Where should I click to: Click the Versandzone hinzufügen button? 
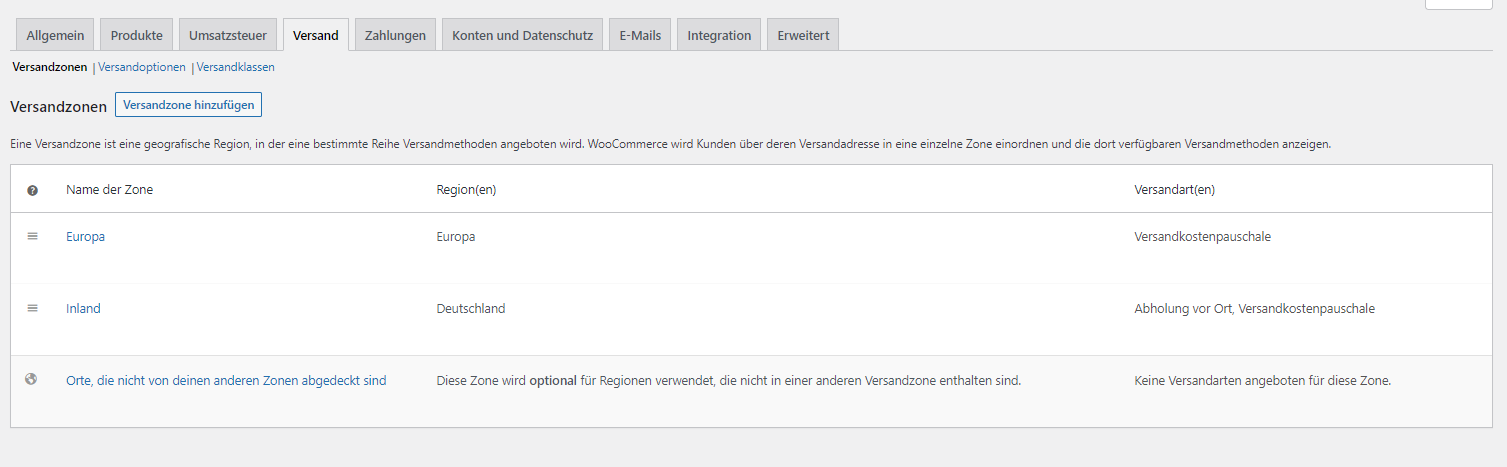pyautogui.click(x=188, y=104)
